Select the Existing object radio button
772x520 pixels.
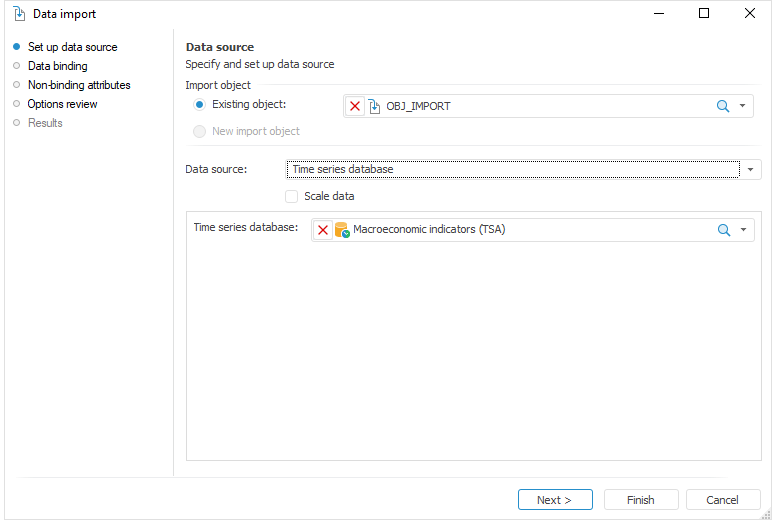point(200,104)
